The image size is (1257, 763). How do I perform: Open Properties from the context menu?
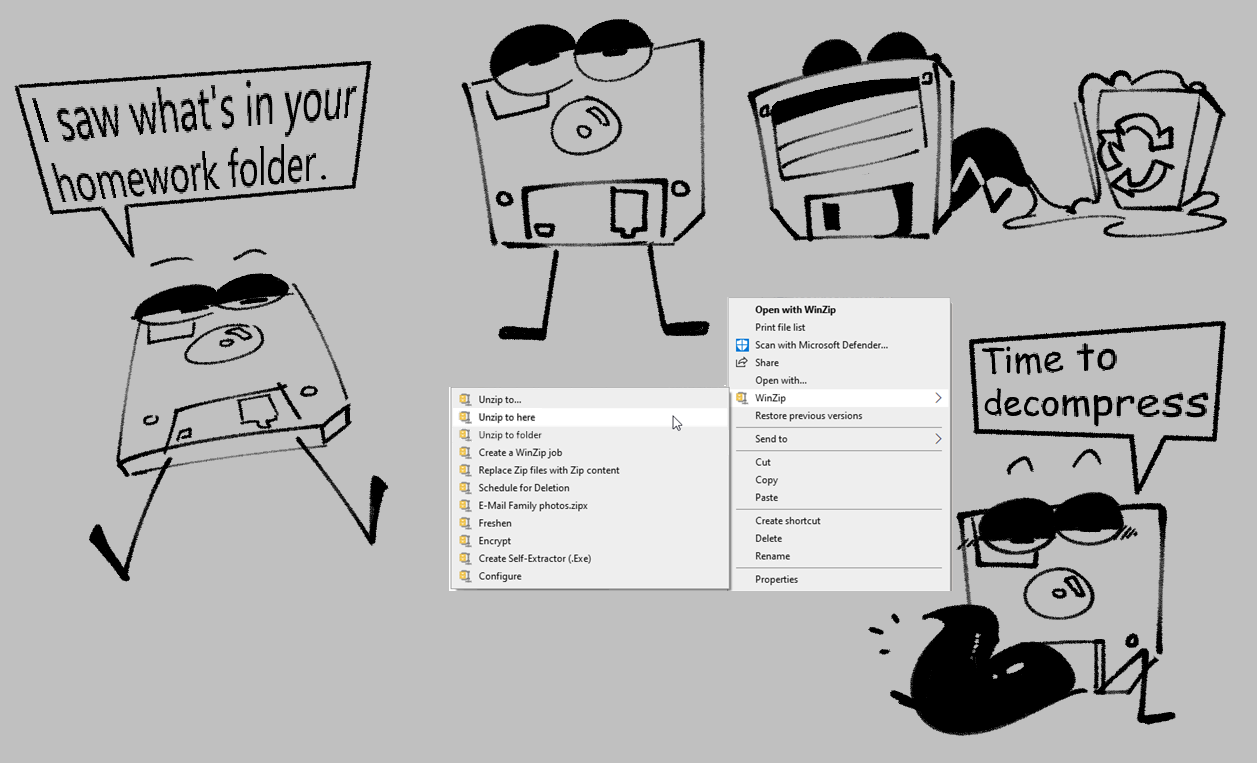click(x=776, y=580)
